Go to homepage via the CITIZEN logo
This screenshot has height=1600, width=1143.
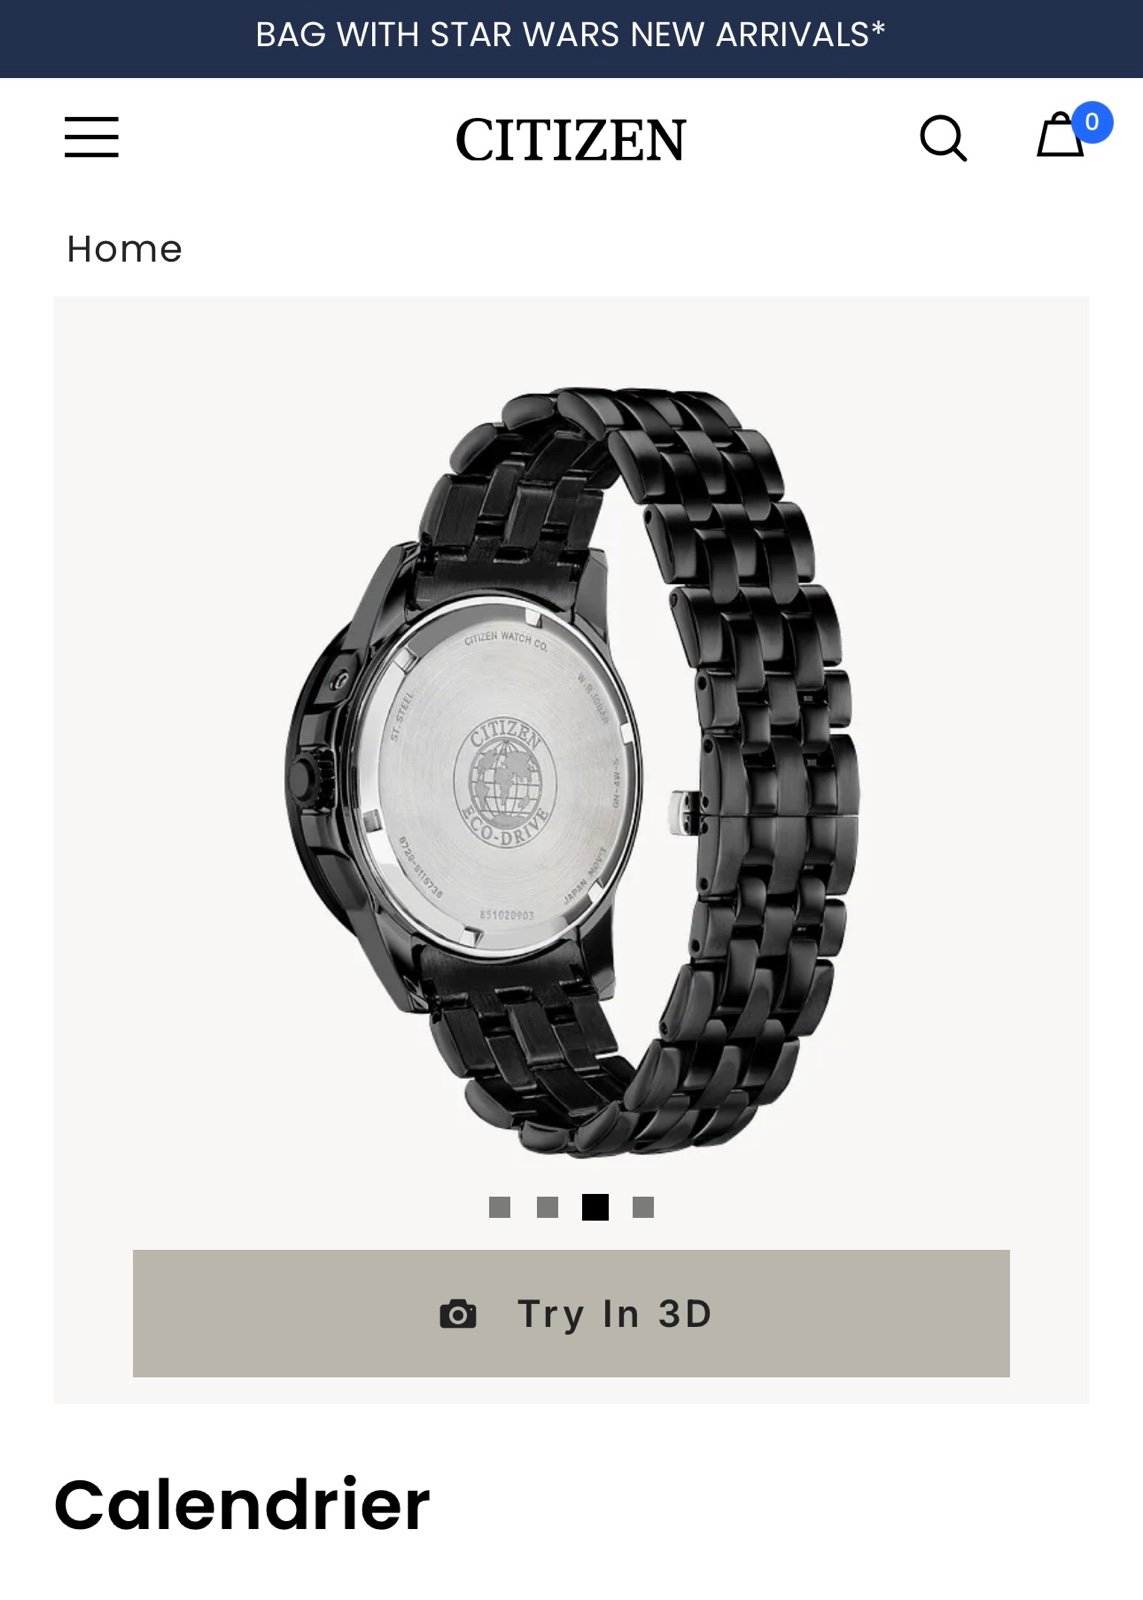pyautogui.click(x=571, y=139)
